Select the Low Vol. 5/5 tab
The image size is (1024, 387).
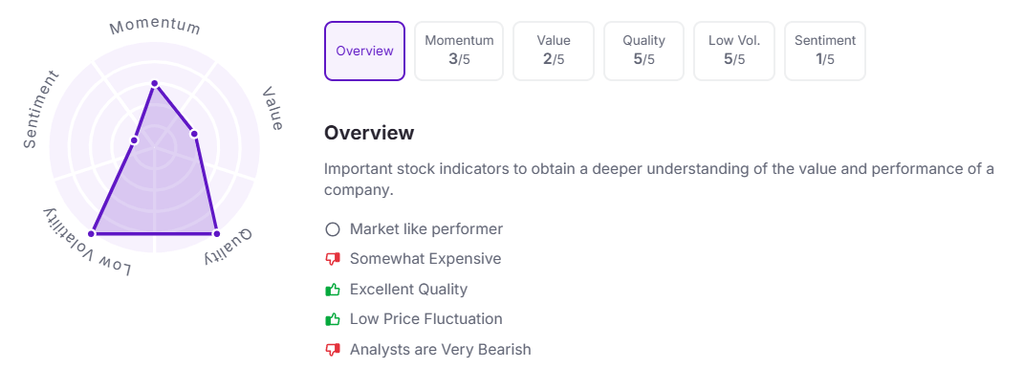pos(734,51)
